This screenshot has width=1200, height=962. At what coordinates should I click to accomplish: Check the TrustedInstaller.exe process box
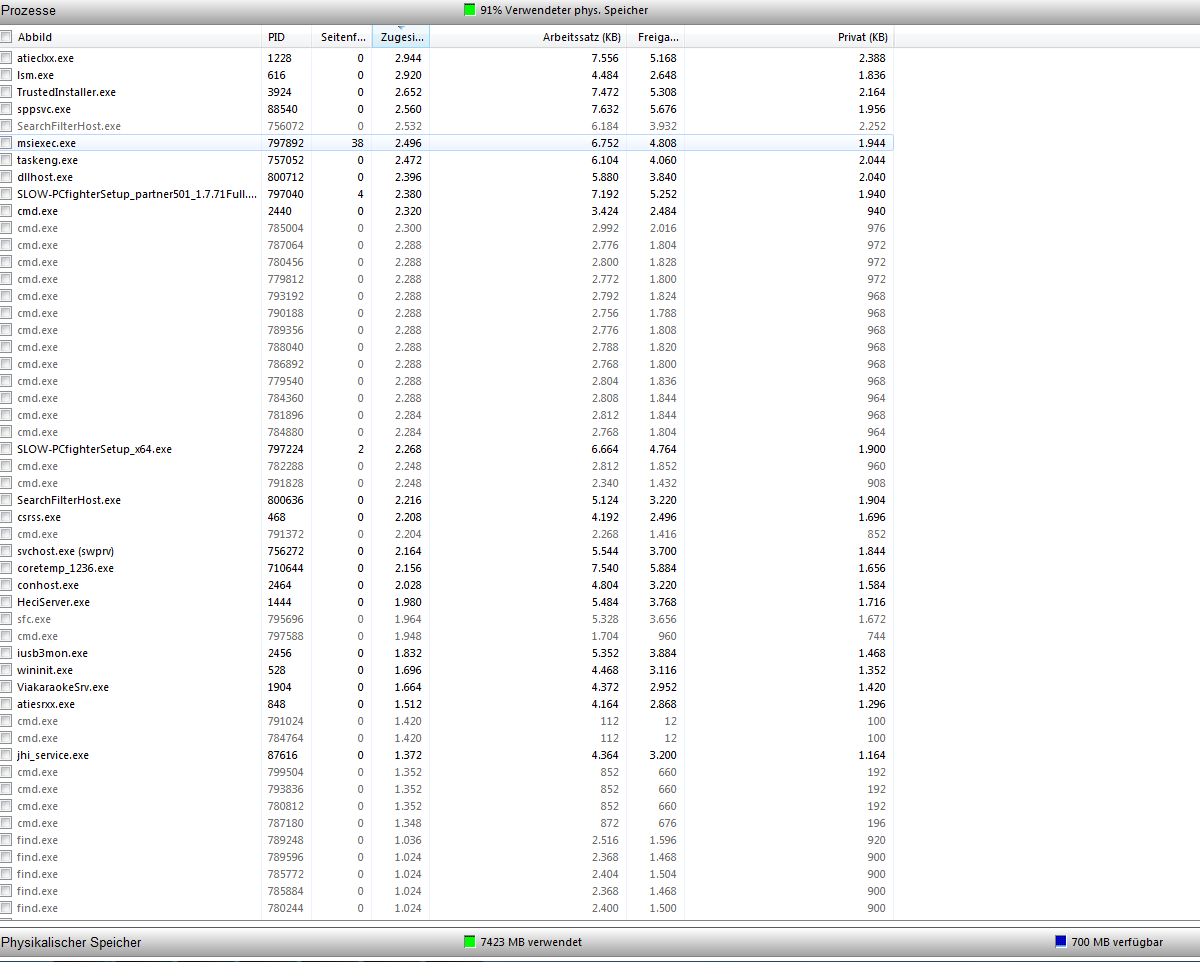tap(6, 92)
